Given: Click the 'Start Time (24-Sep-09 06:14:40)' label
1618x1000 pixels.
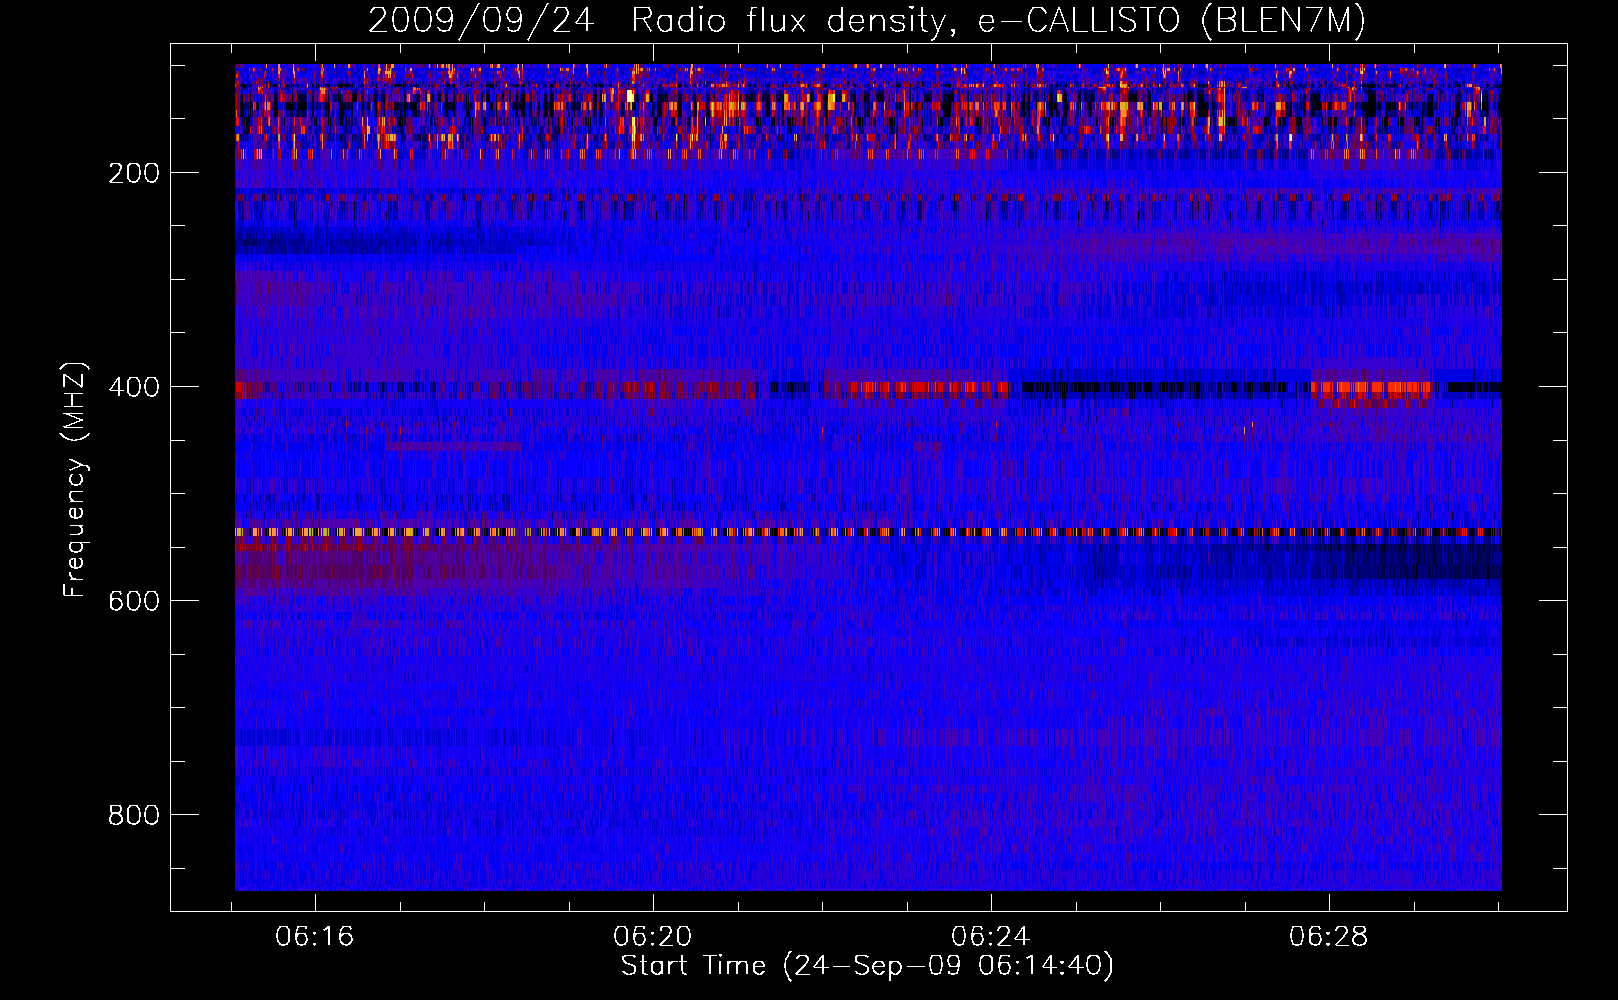Looking at the screenshot, I should point(867,966).
